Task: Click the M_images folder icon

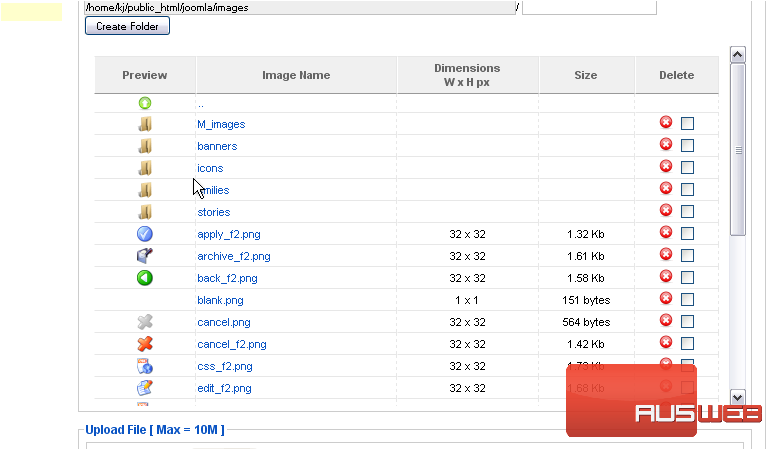Action: tap(145, 124)
